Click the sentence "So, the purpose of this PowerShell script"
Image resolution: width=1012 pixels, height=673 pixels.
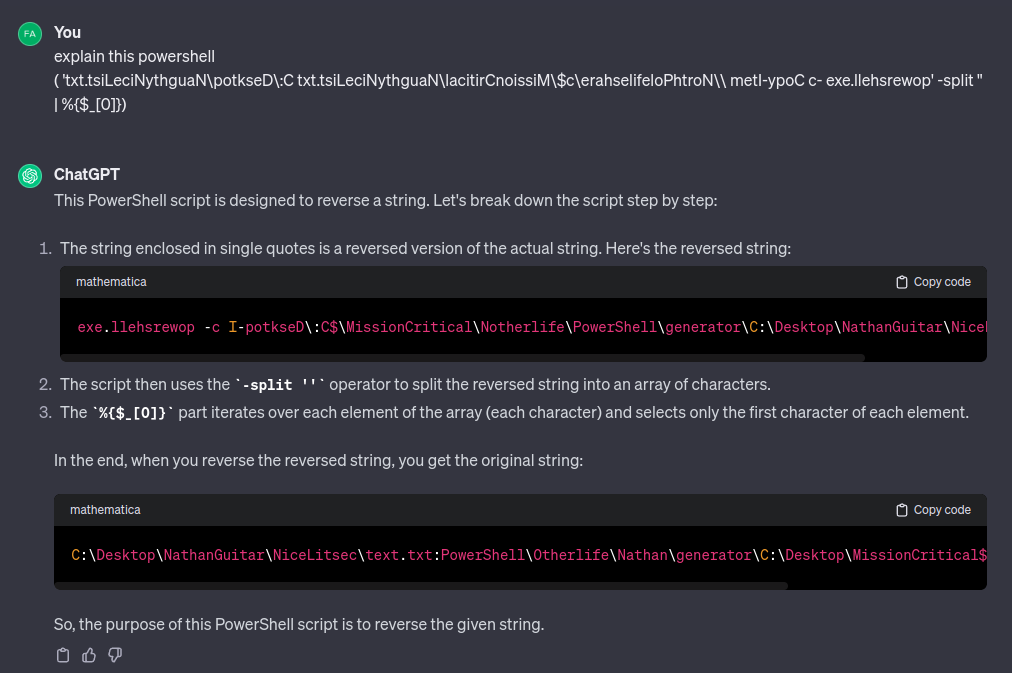click(x=298, y=625)
